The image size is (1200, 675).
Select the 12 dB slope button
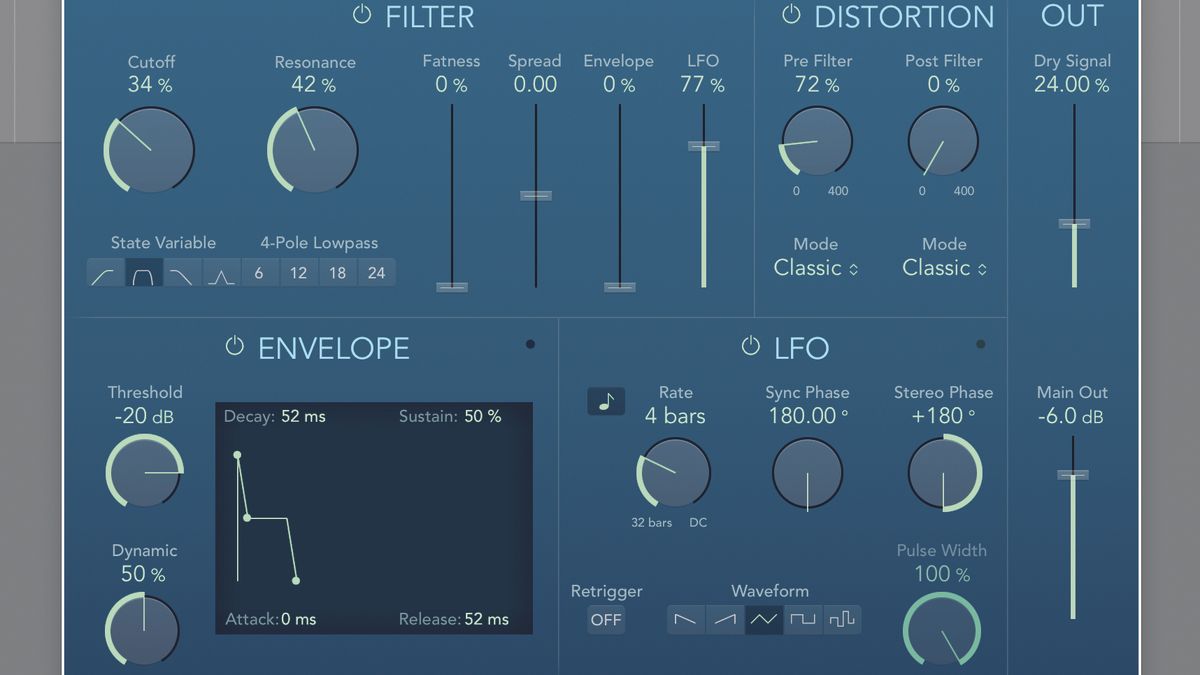pyautogui.click(x=298, y=272)
